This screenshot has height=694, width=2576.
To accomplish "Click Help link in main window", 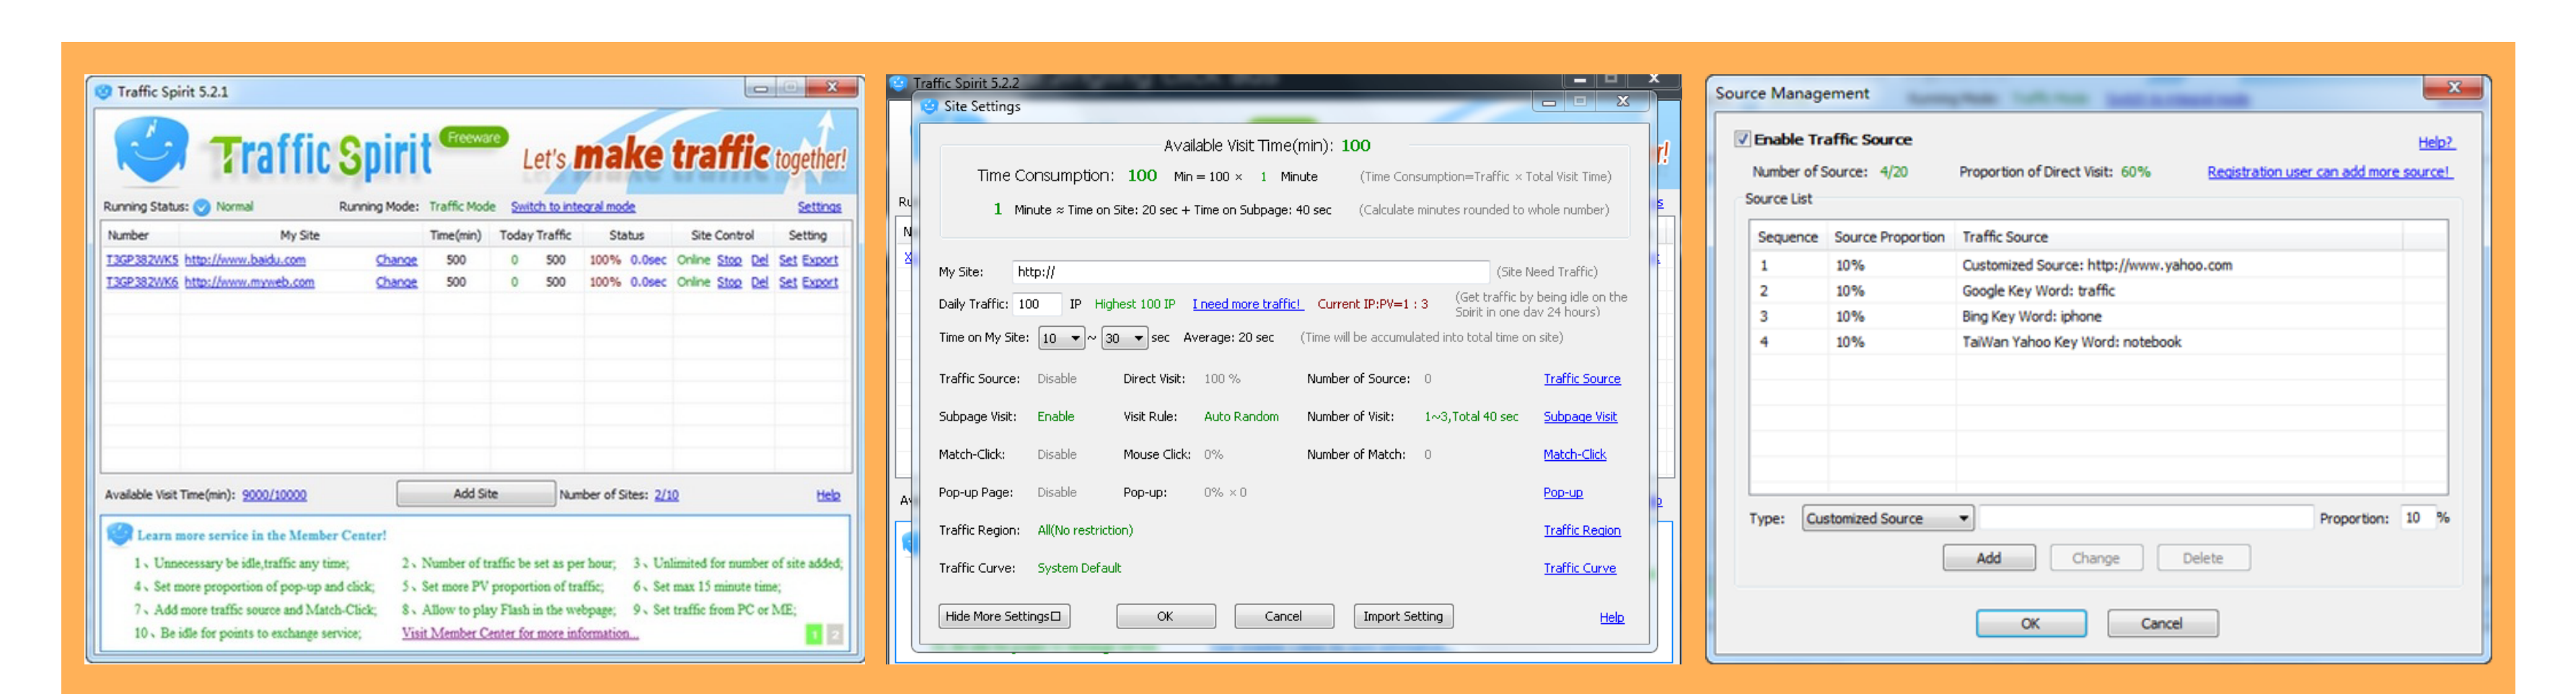I will [828, 495].
